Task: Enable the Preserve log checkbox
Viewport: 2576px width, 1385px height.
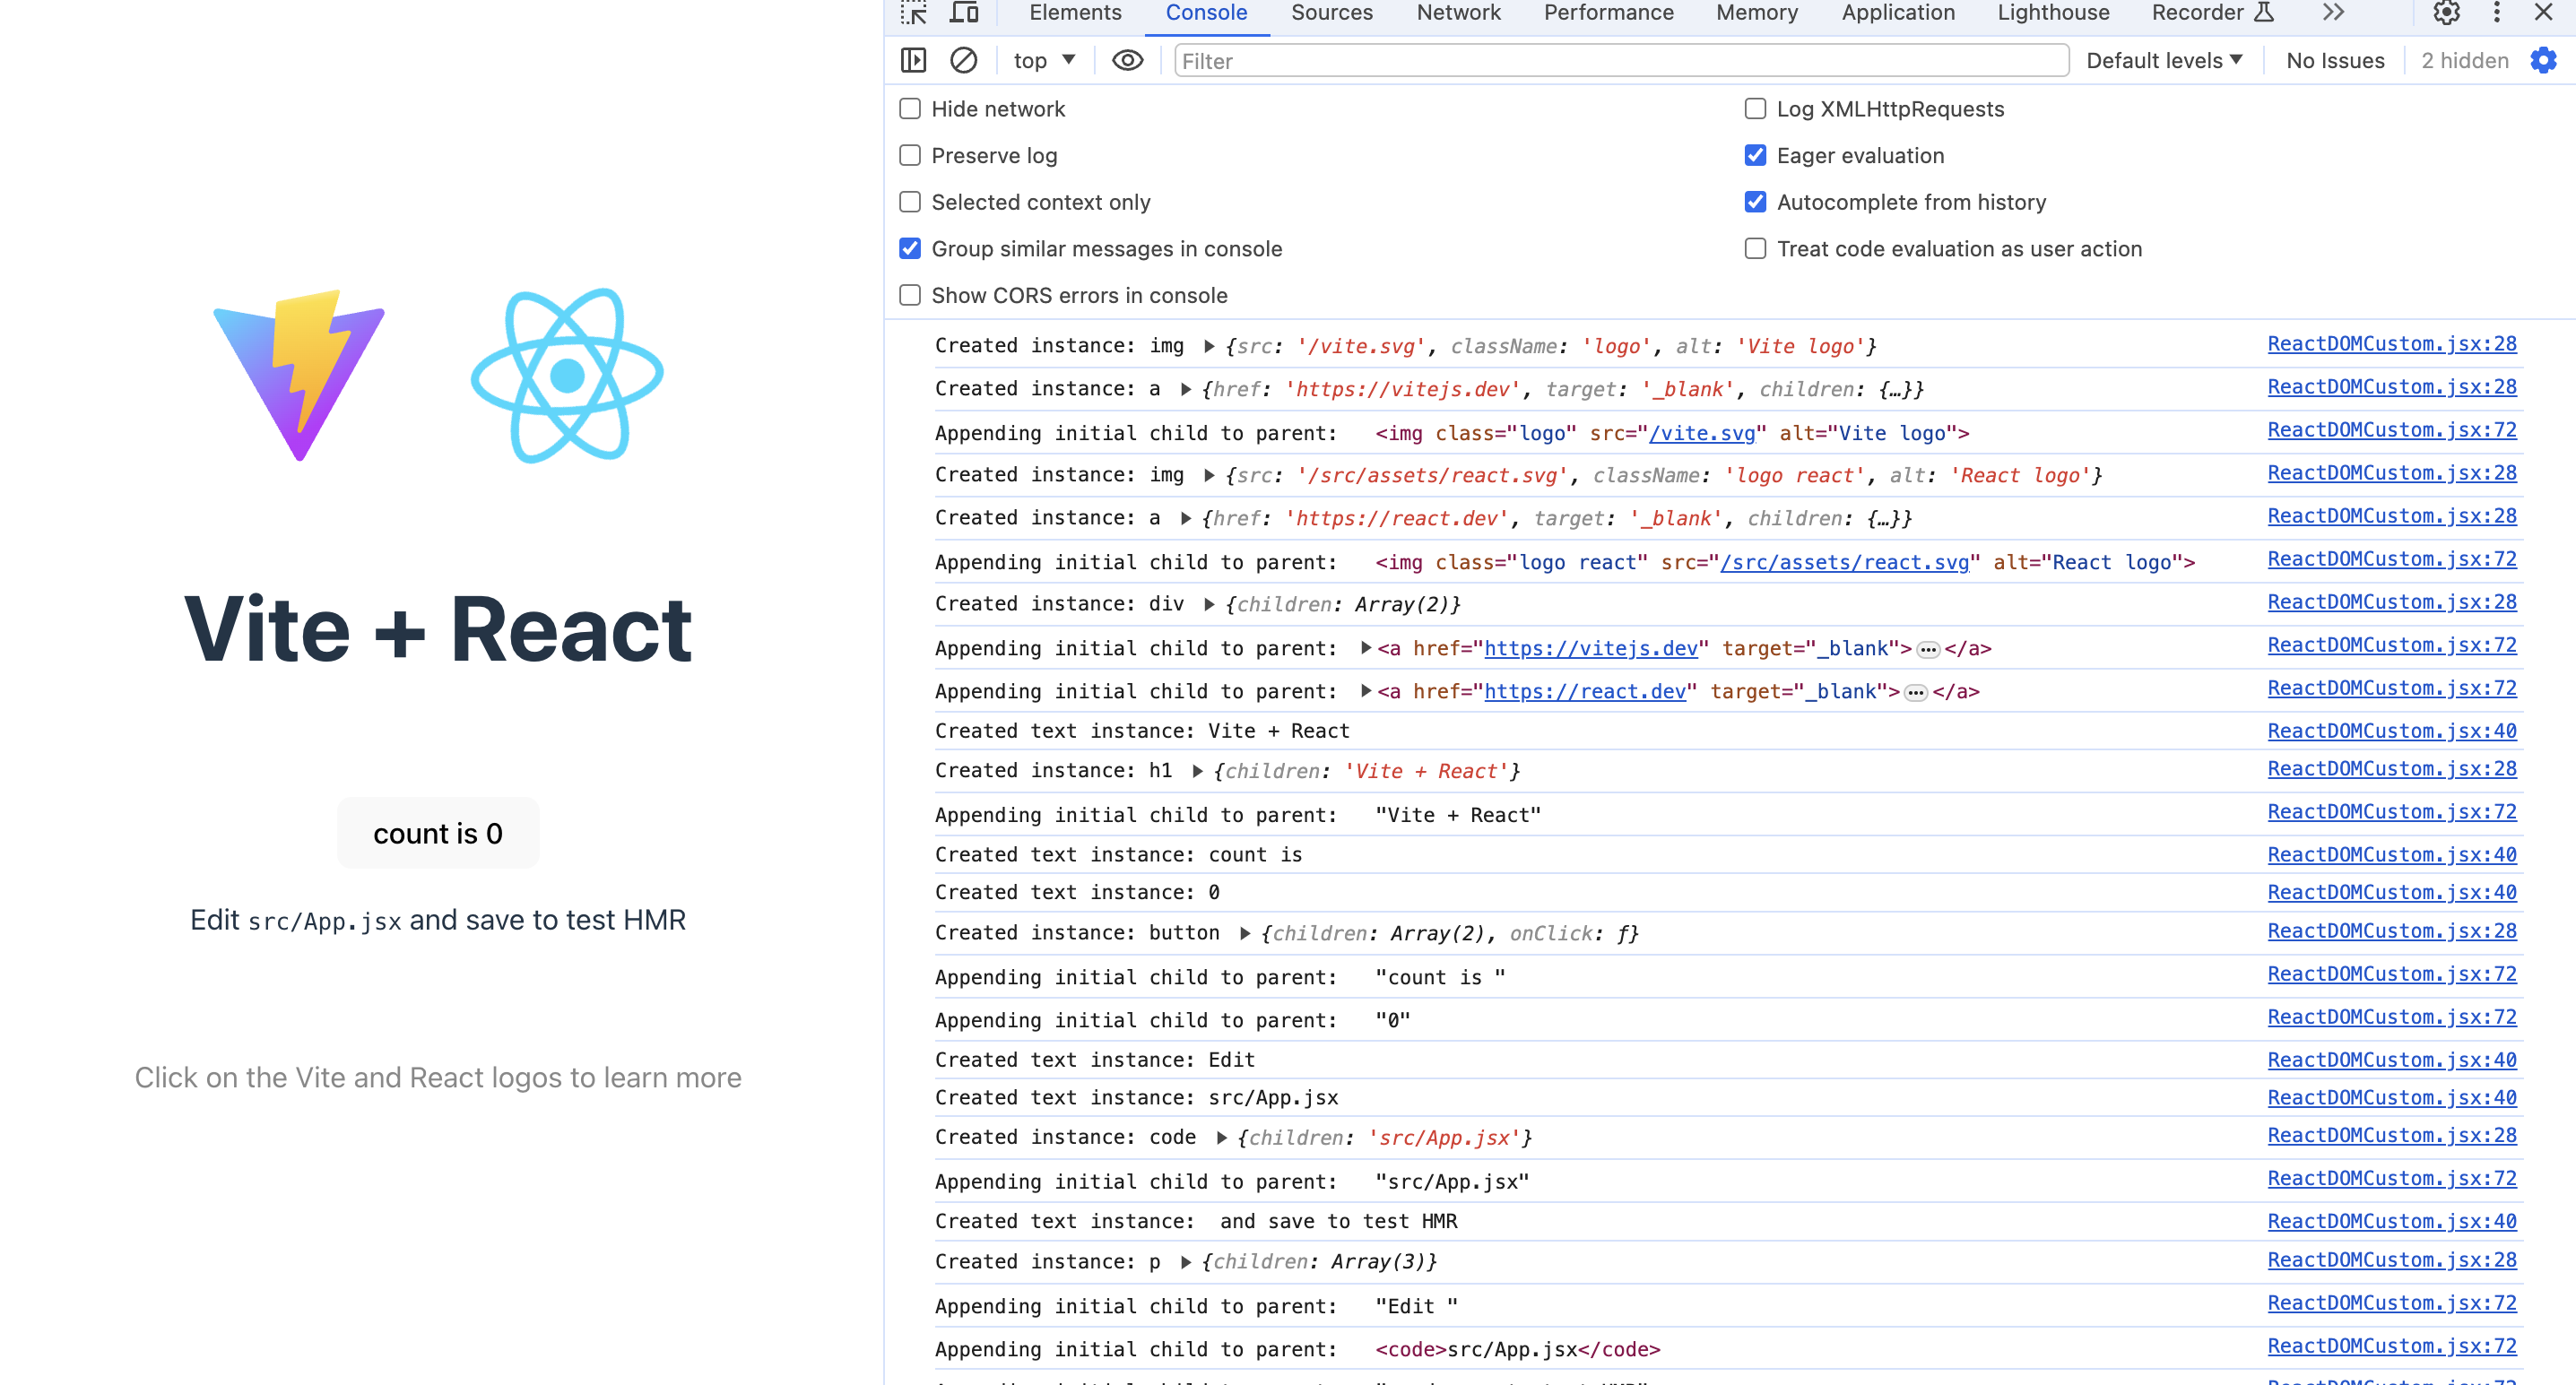Action: click(910, 155)
